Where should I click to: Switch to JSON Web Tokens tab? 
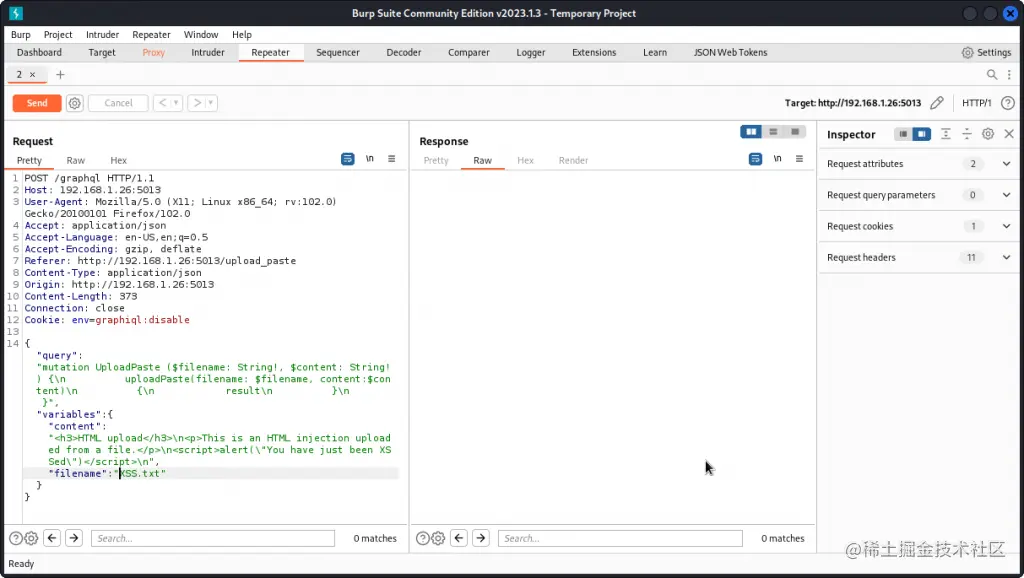[x=730, y=52]
